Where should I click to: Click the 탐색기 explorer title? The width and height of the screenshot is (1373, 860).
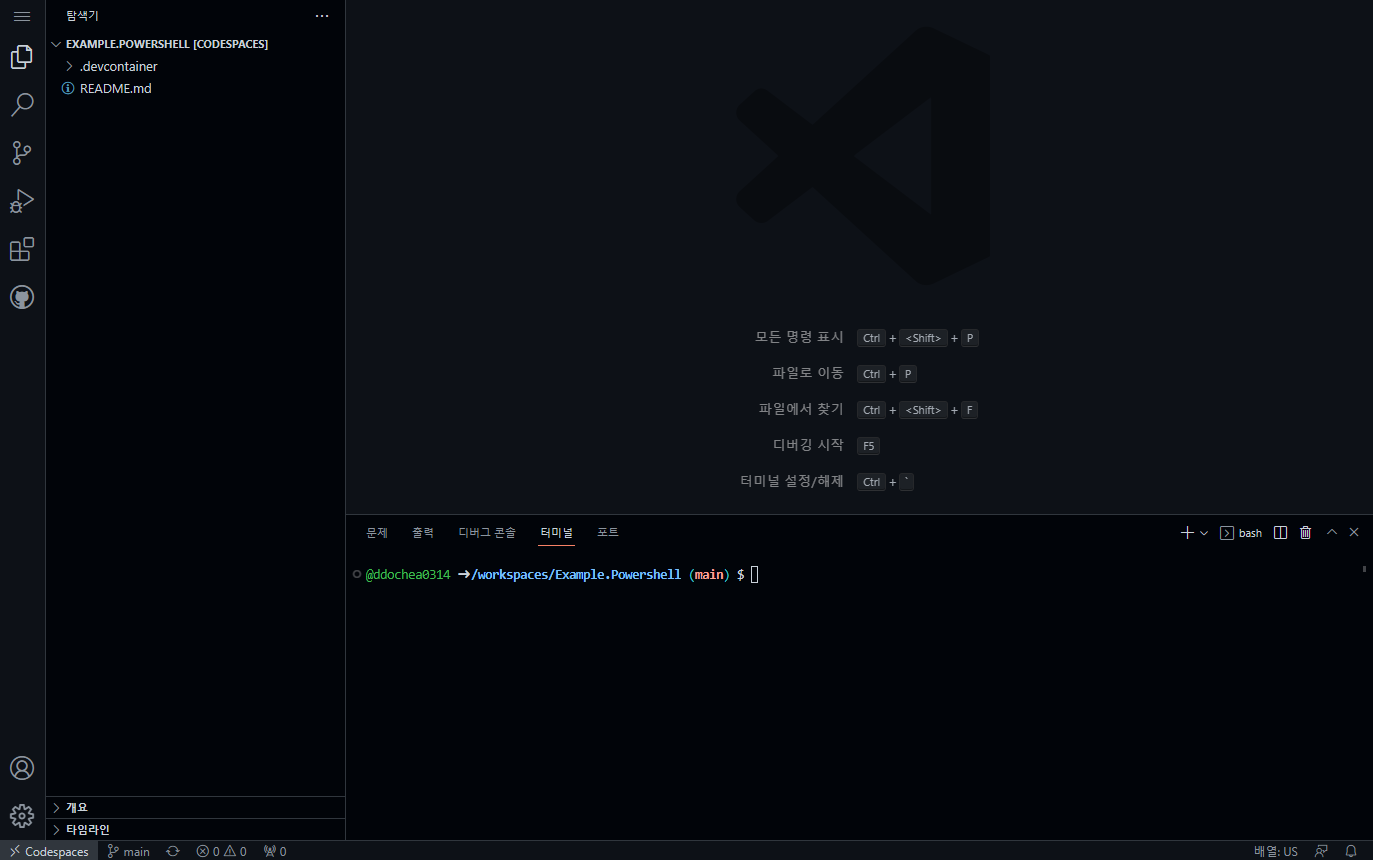82,16
